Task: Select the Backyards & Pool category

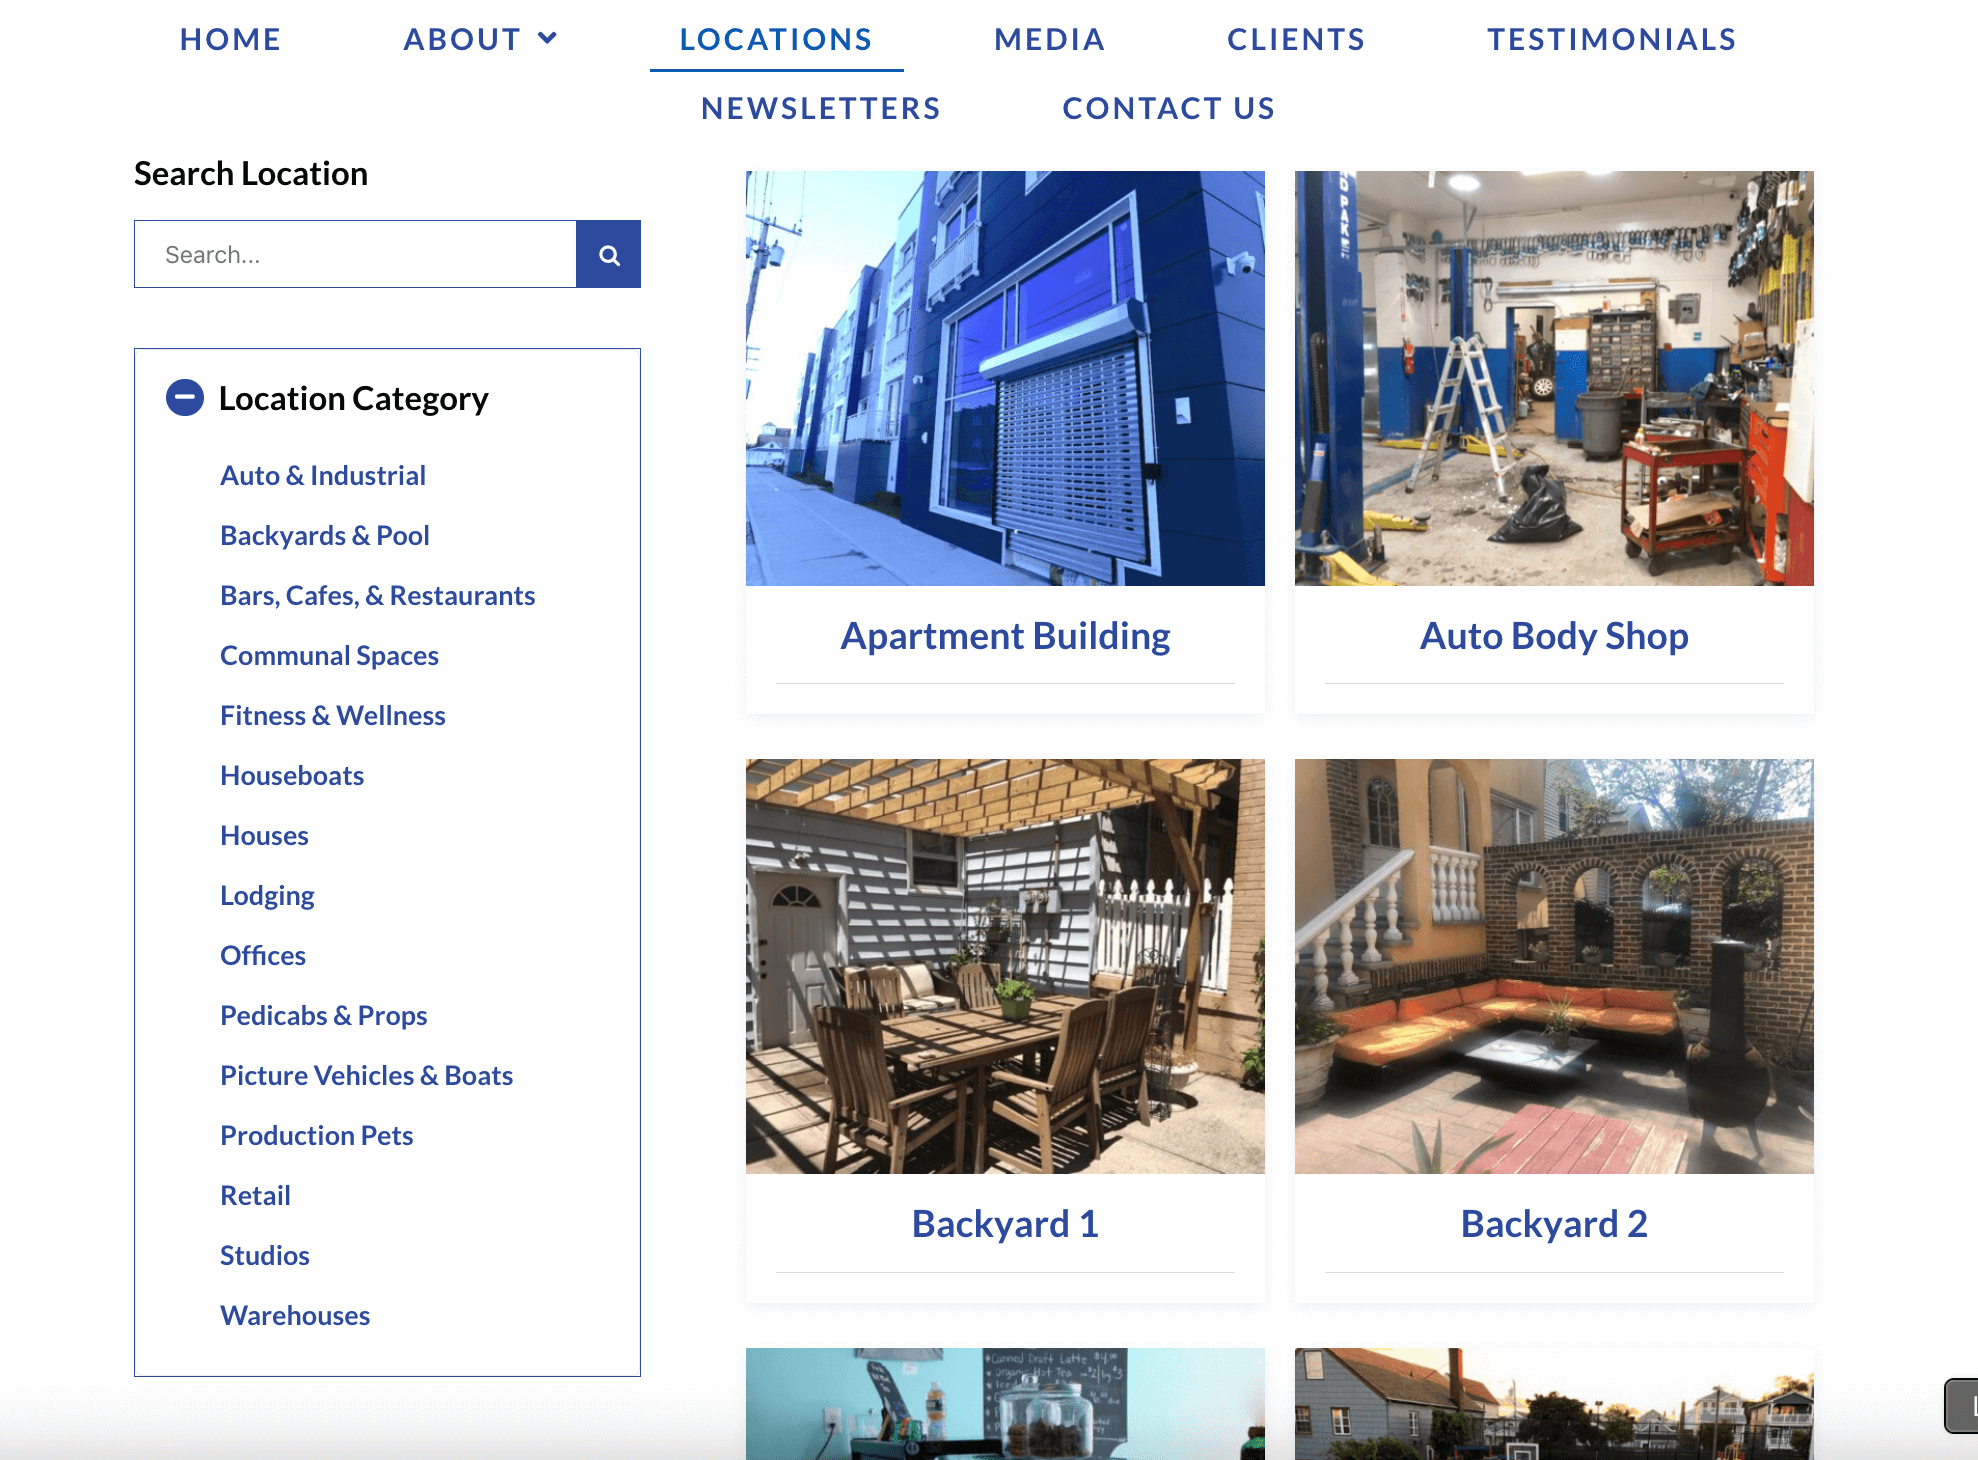Action: (x=325, y=536)
